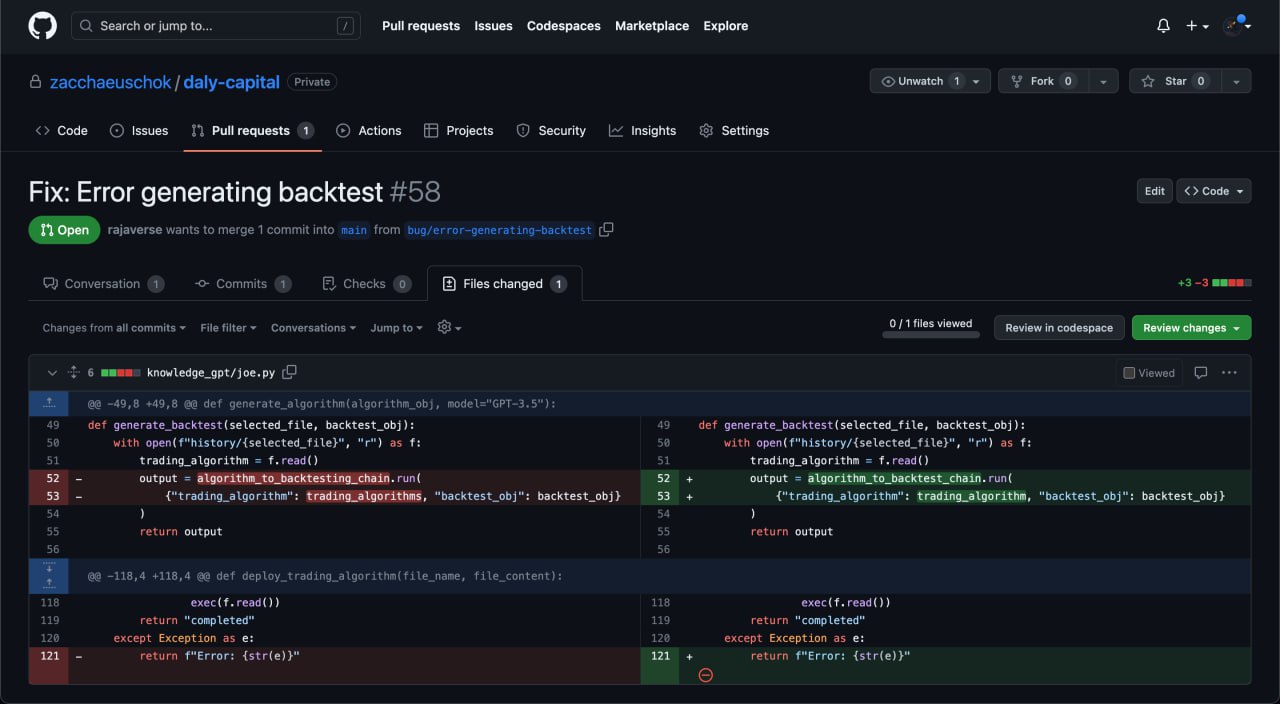Open diff view settings gear
1280x704 pixels.
449,327
